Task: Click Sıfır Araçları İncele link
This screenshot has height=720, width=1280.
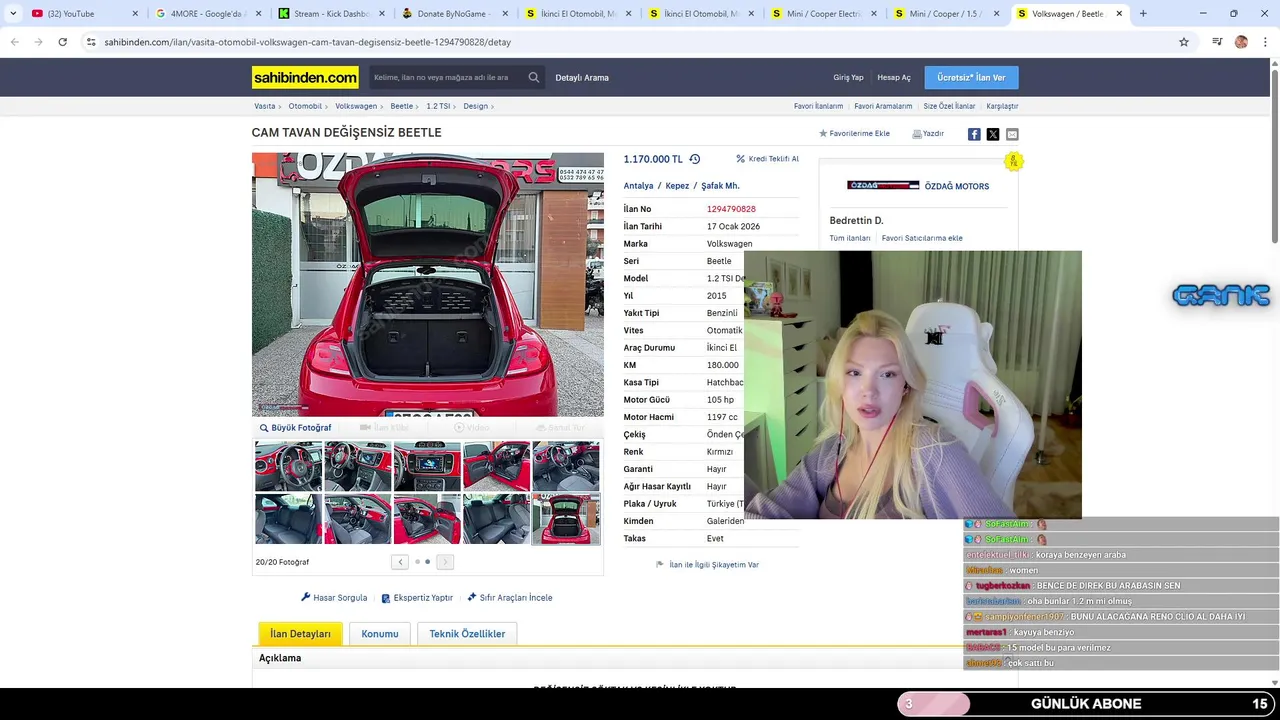Action: [x=510, y=598]
